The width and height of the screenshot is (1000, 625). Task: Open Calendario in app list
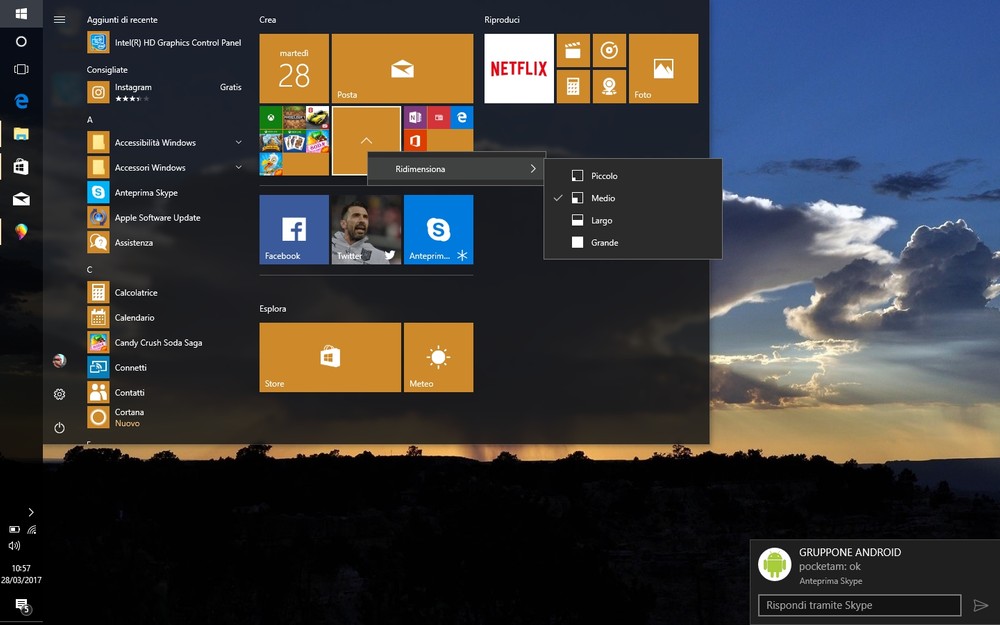pos(165,317)
